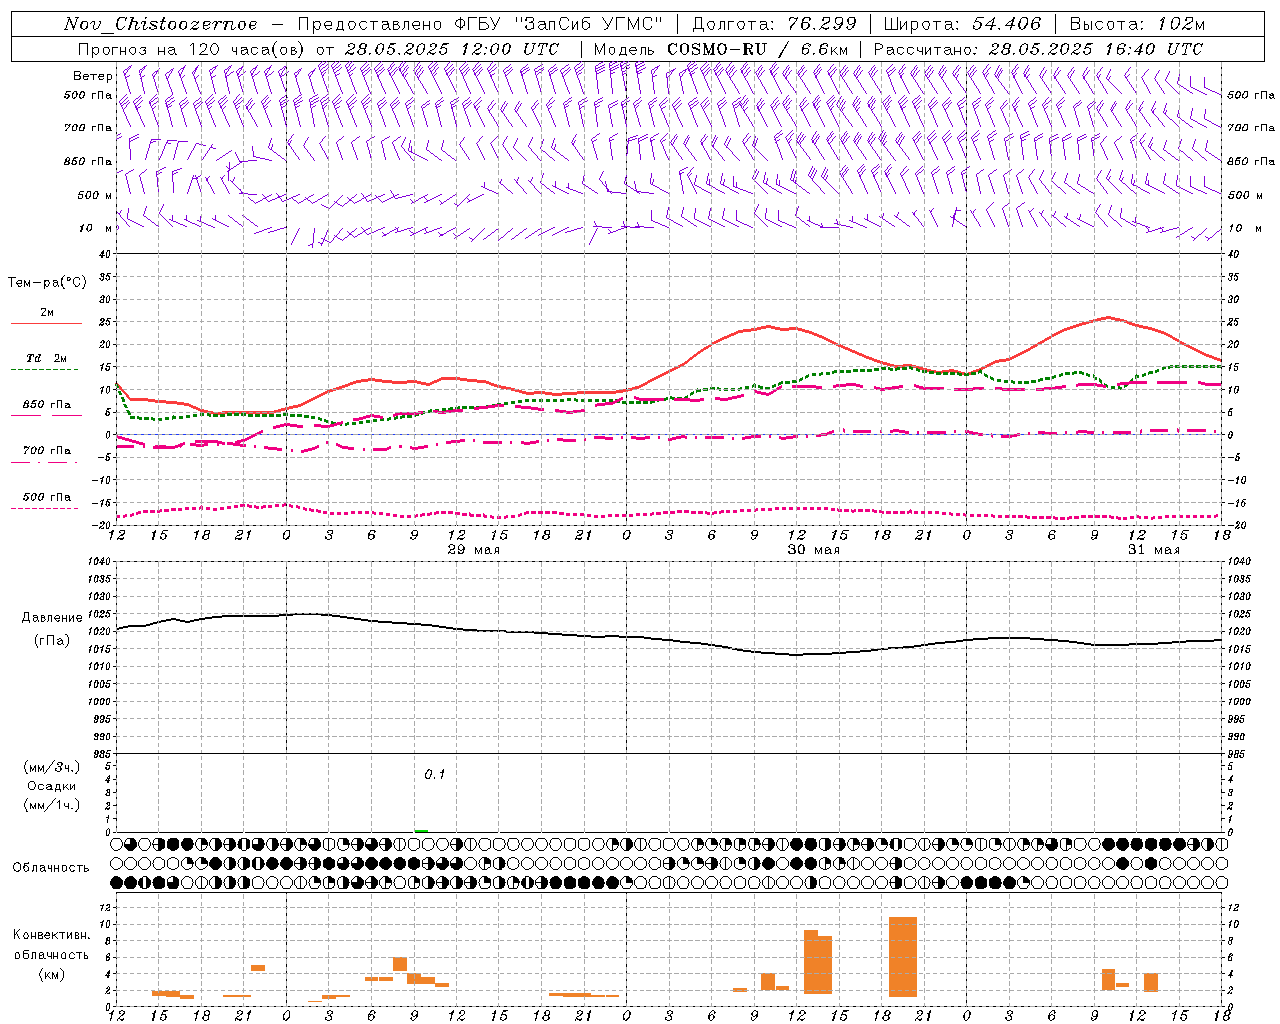Click the "(мм/1ч.)" precipitation unit label
Viewport: 1280px width, 1024px height.
[x=52, y=805]
